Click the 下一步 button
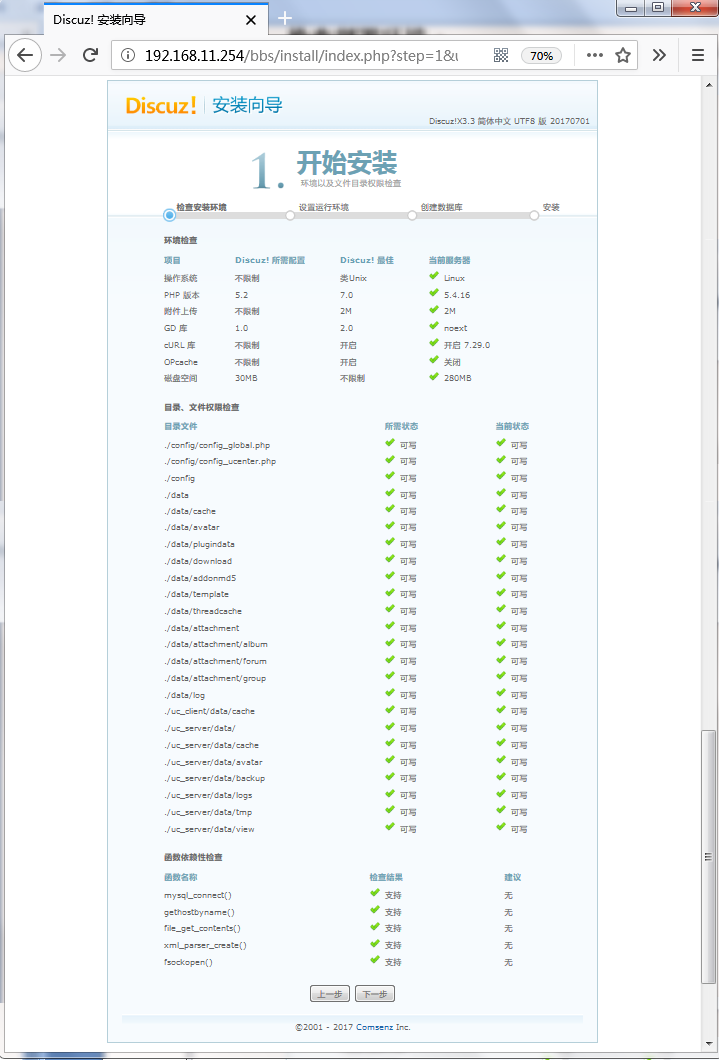The image size is (719, 1060). 374,994
